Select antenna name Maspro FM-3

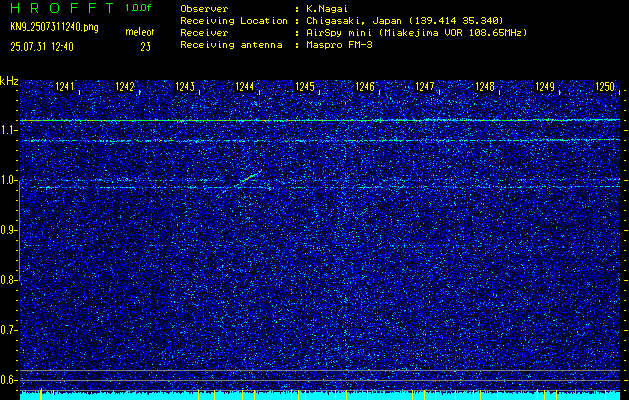coord(339,45)
